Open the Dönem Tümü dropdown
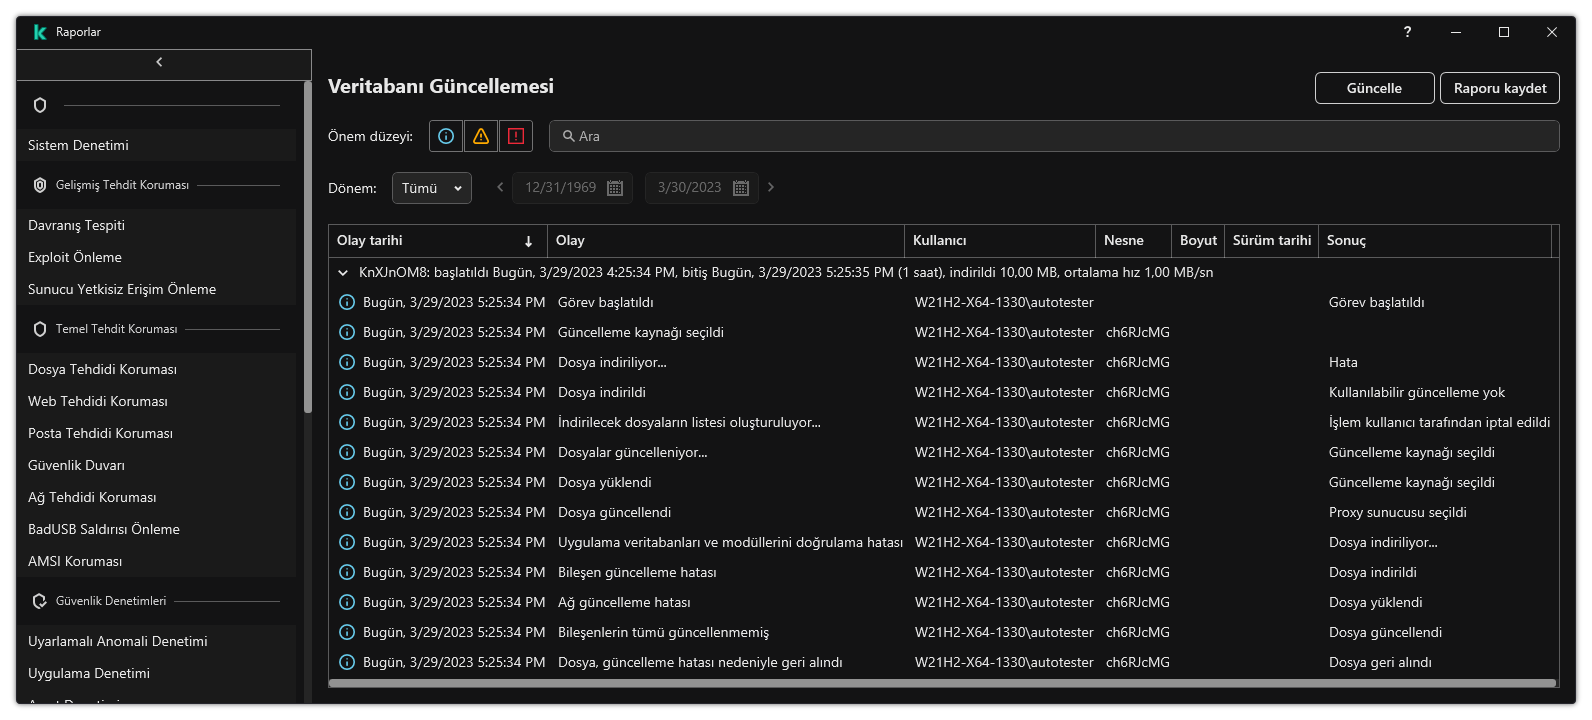Viewport: 1592px width, 720px height. [x=431, y=188]
